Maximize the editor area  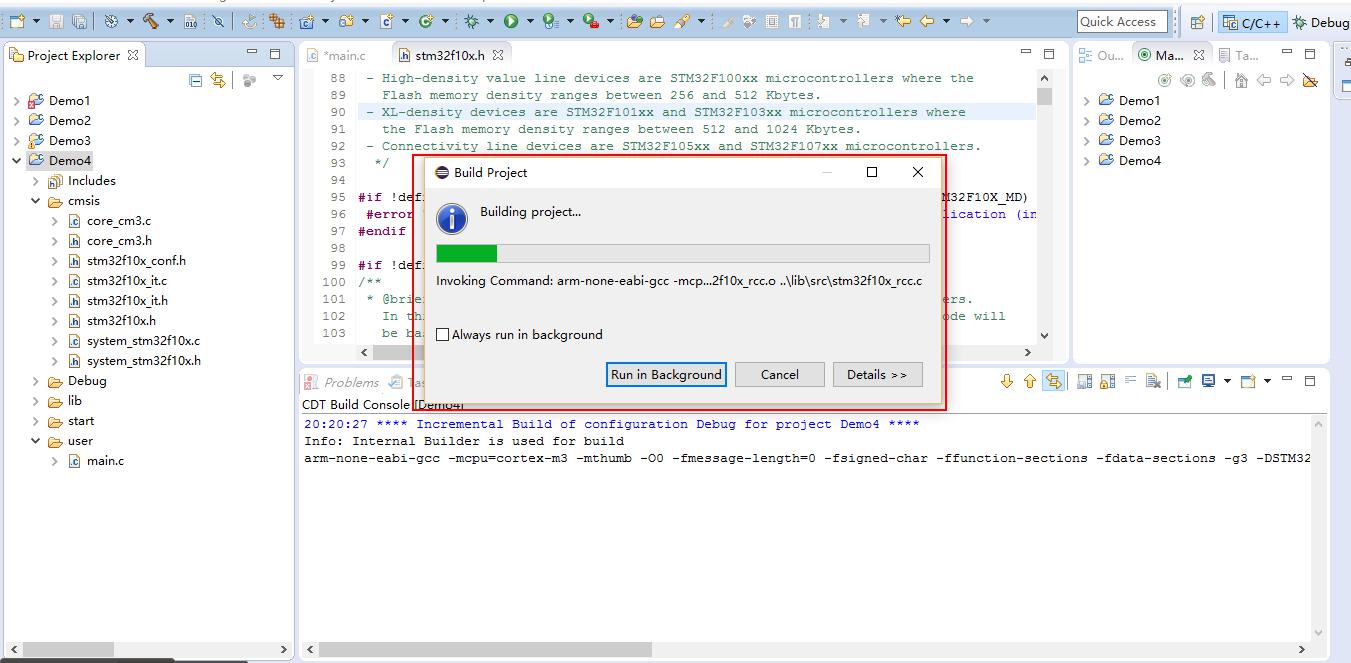tap(1049, 54)
